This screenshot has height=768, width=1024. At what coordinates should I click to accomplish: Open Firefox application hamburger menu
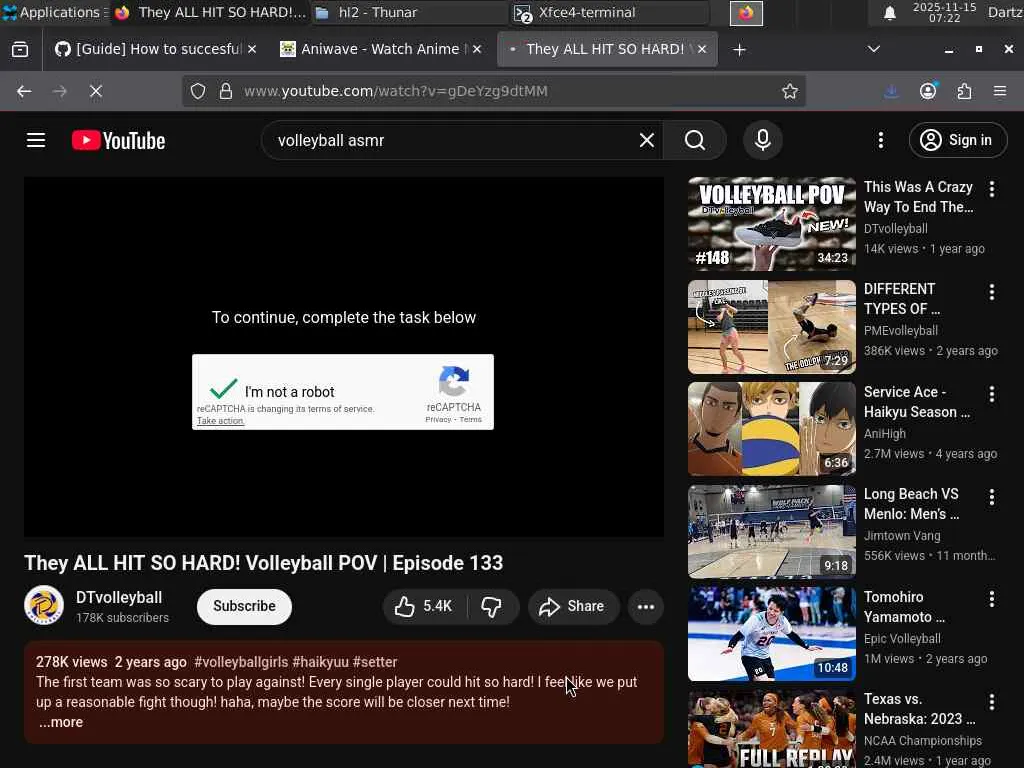click(x=1000, y=91)
